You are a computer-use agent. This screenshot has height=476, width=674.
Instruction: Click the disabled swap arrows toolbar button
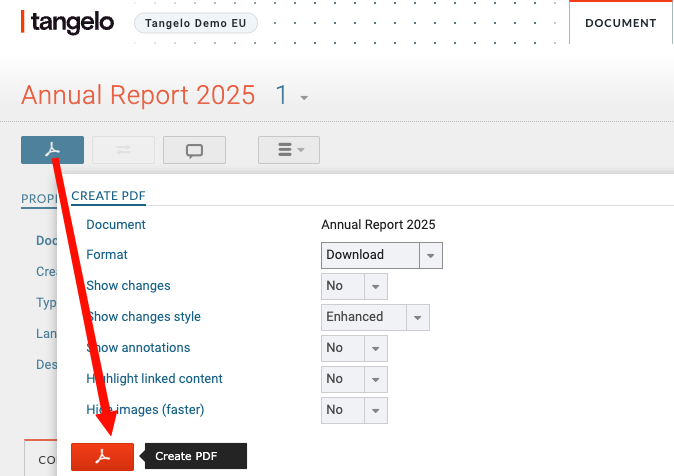(123, 150)
